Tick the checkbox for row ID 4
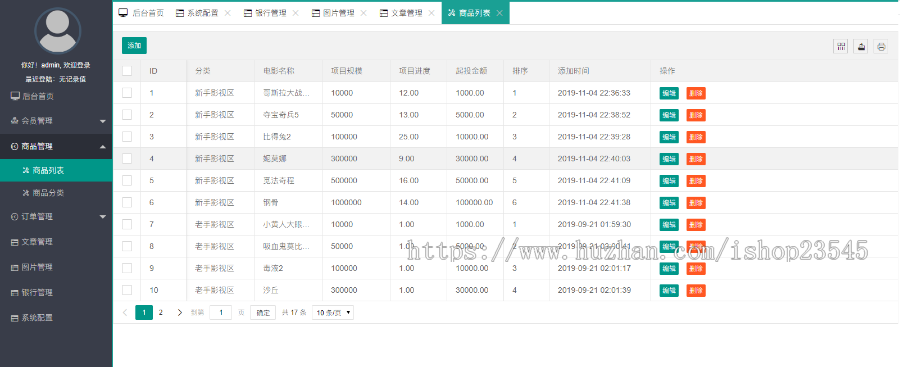Viewport: 900px width, 367px height. [x=127, y=158]
